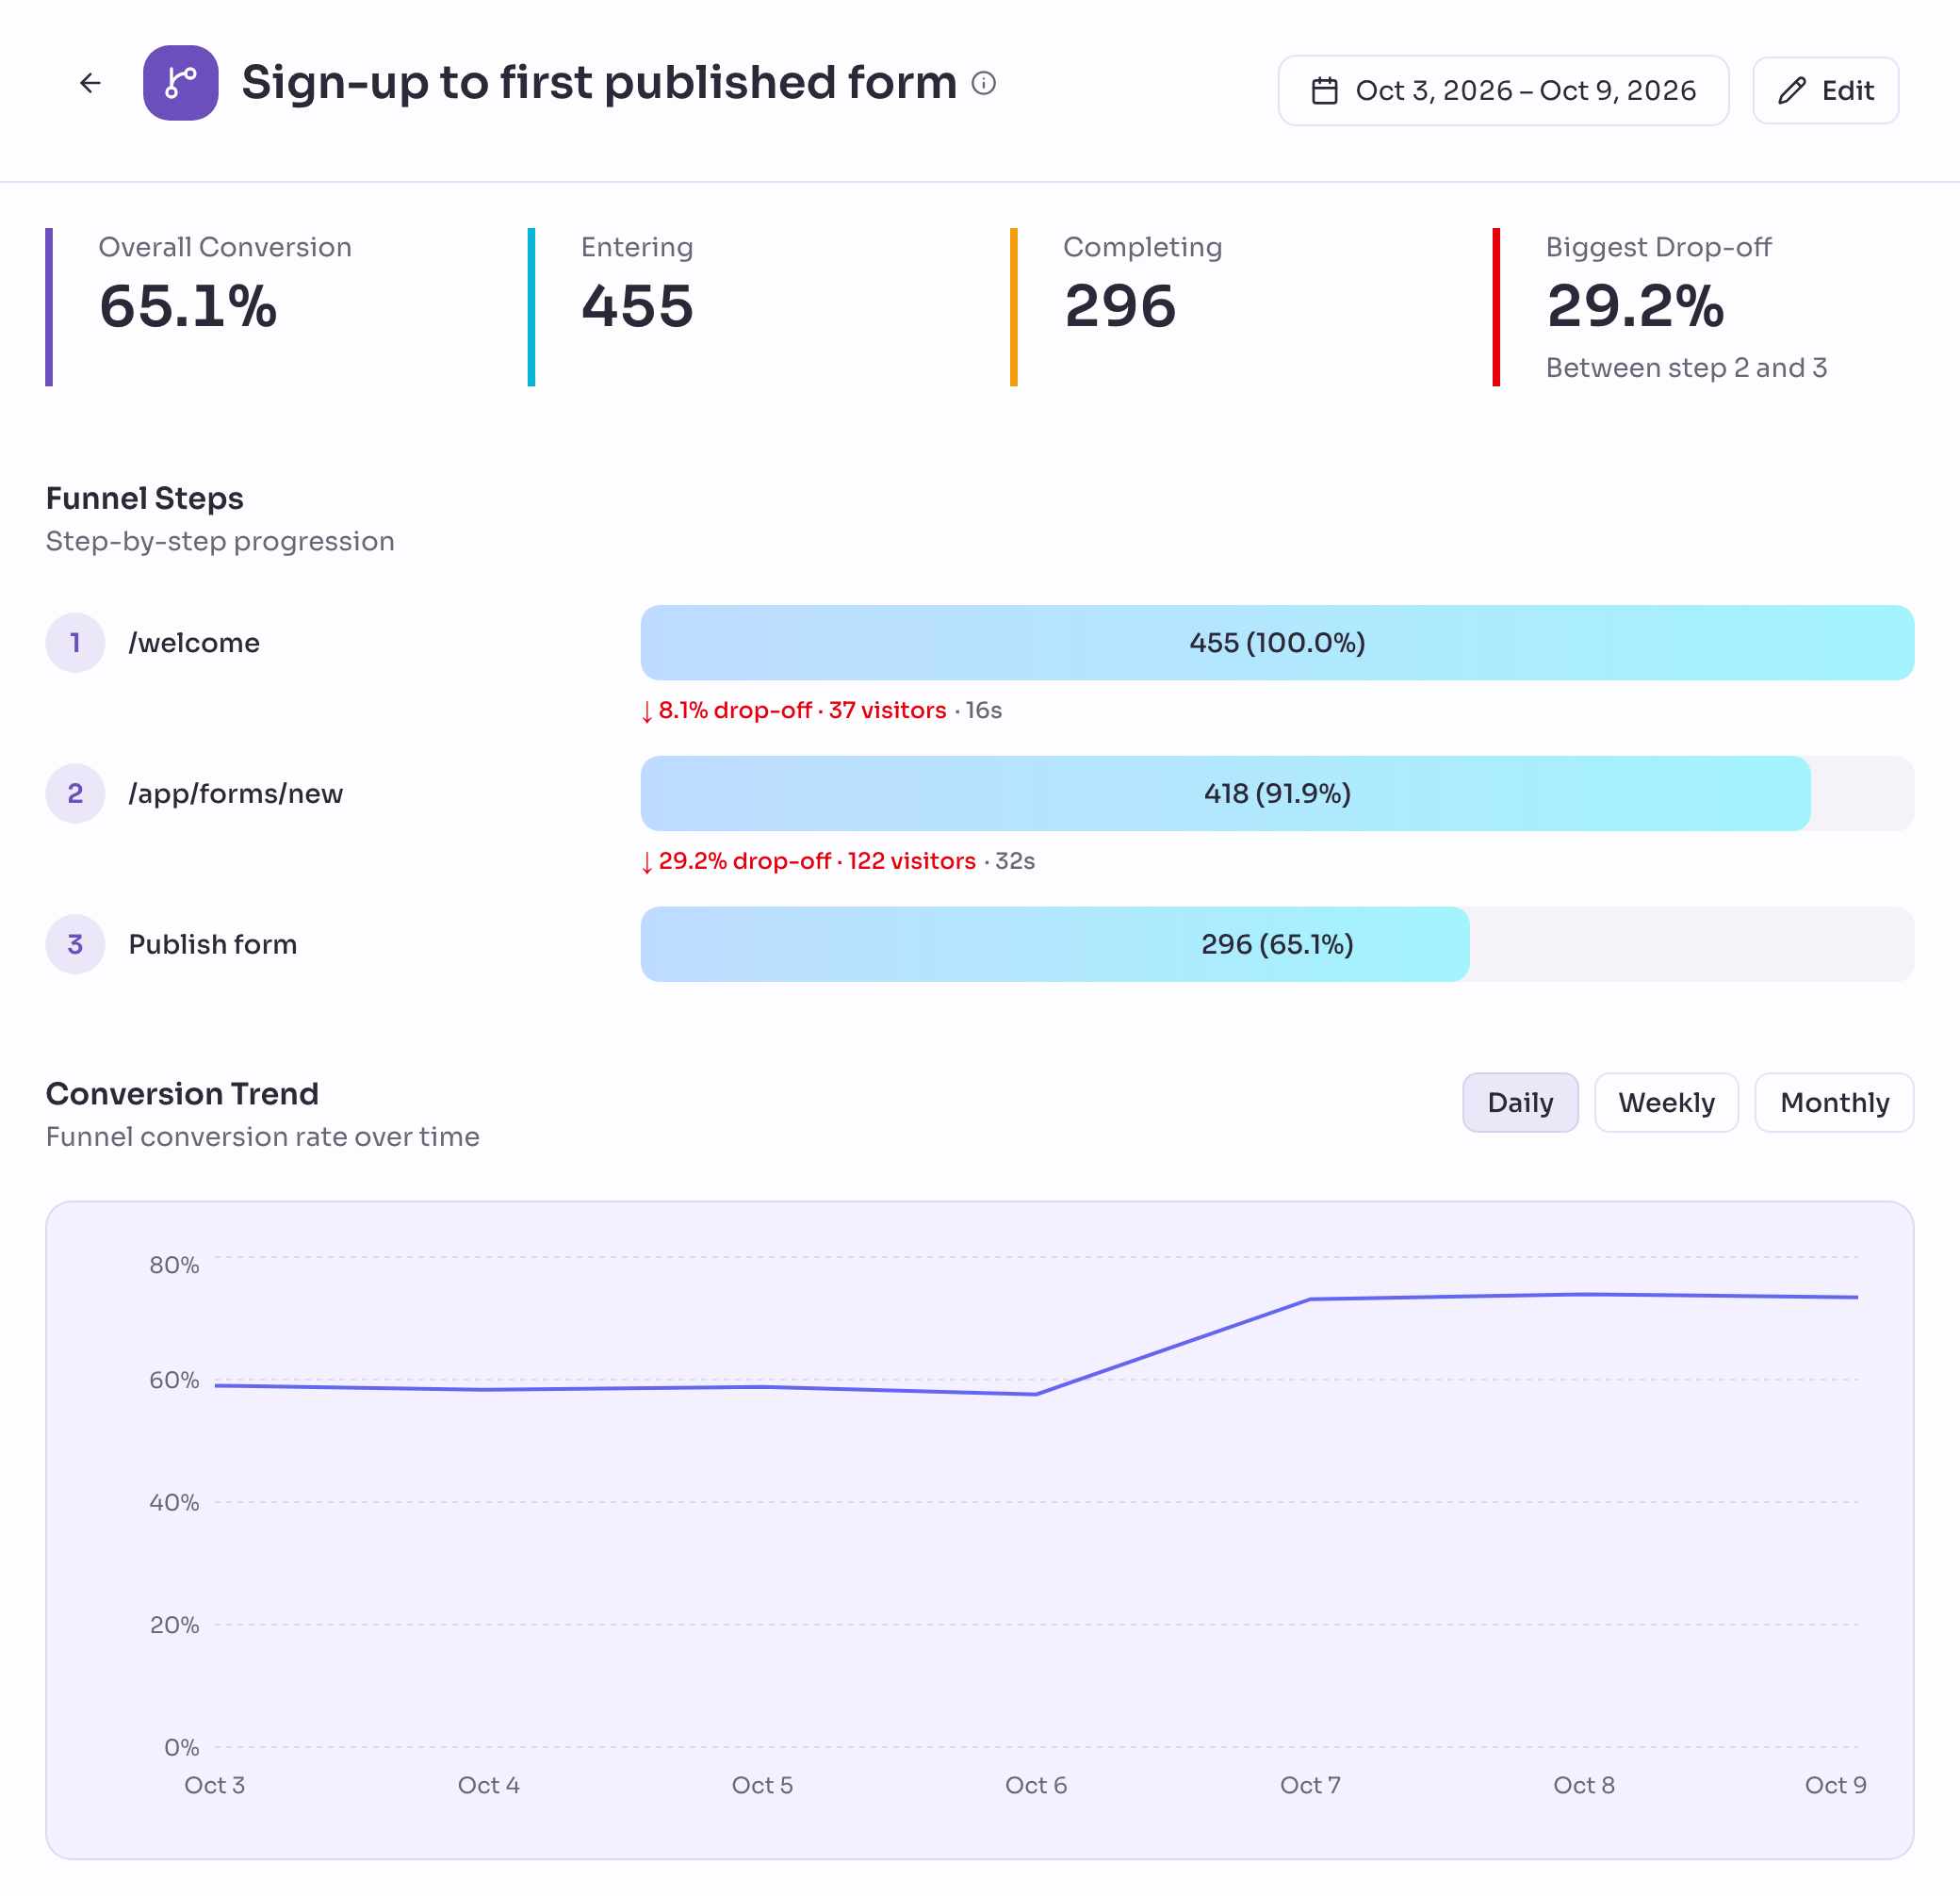1960x1896 pixels.
Task: Click the back arrow icon
Action: (90, 83)
